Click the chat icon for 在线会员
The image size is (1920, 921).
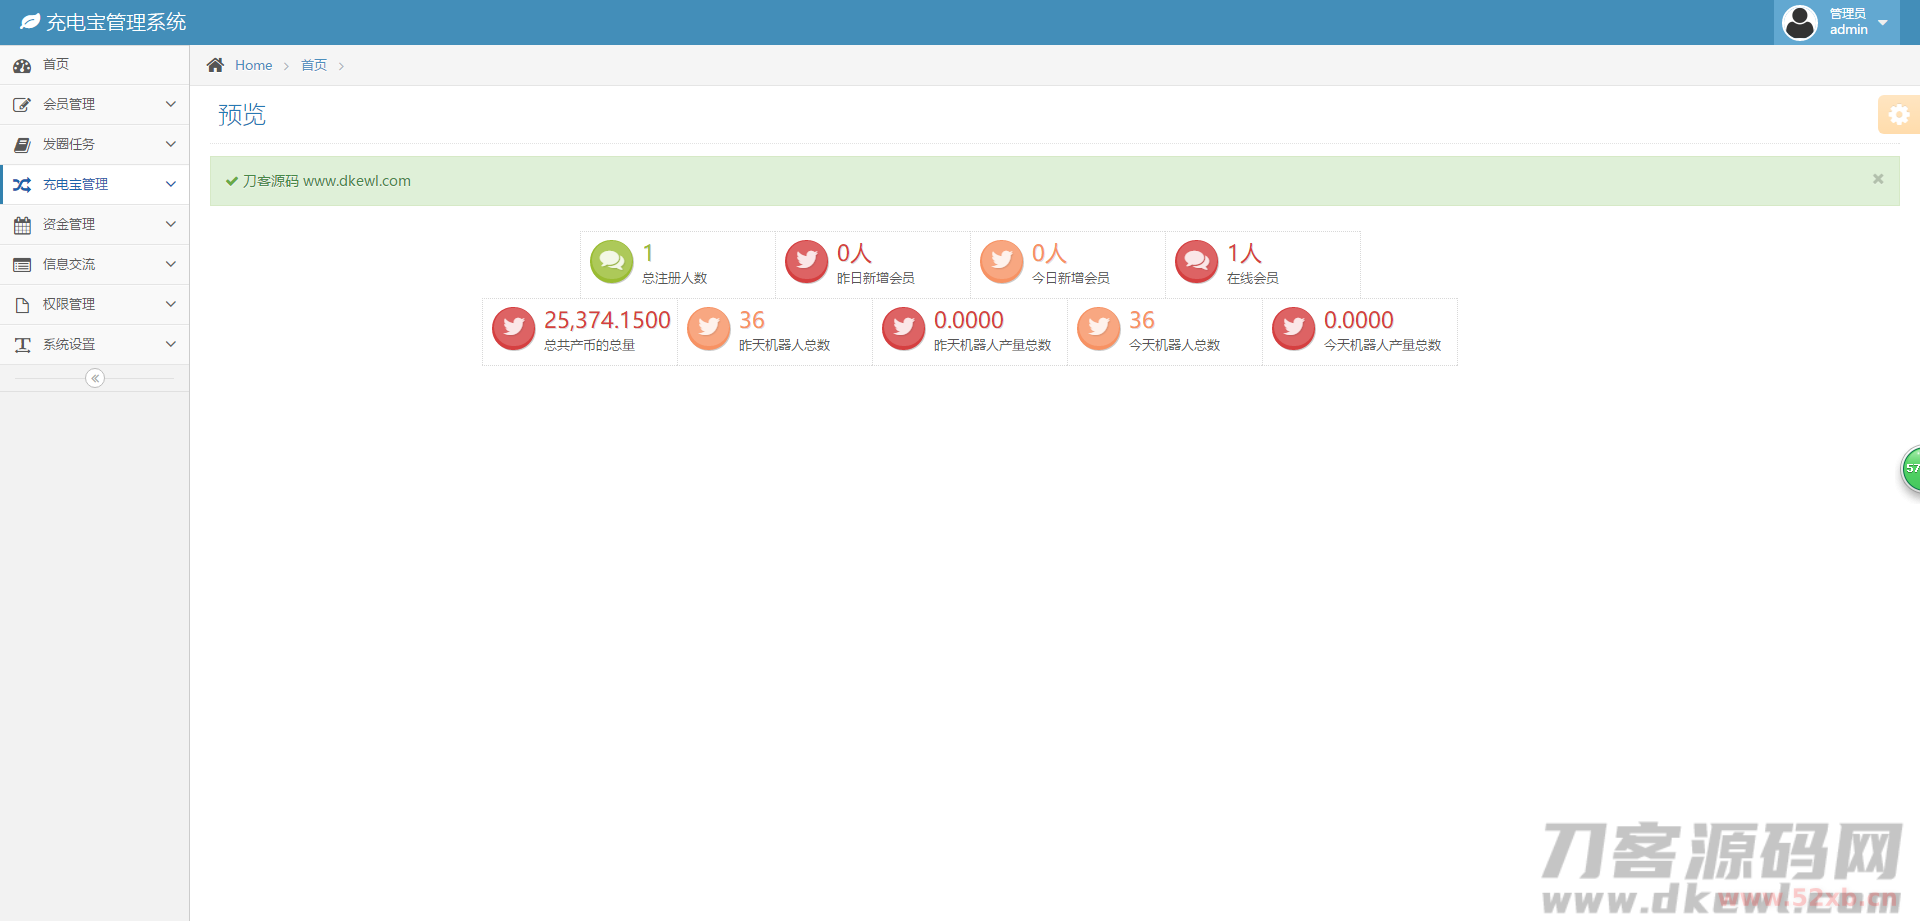tap(1196, 262)
